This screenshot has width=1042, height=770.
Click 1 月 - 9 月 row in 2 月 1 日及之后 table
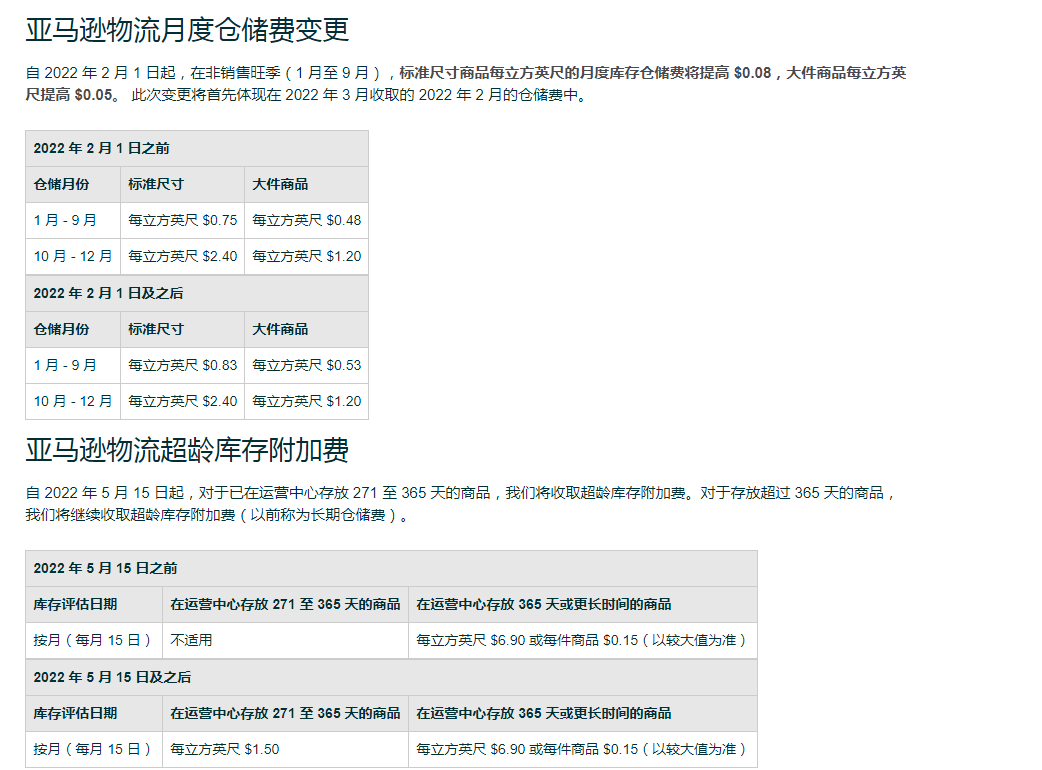pos(65,365)
